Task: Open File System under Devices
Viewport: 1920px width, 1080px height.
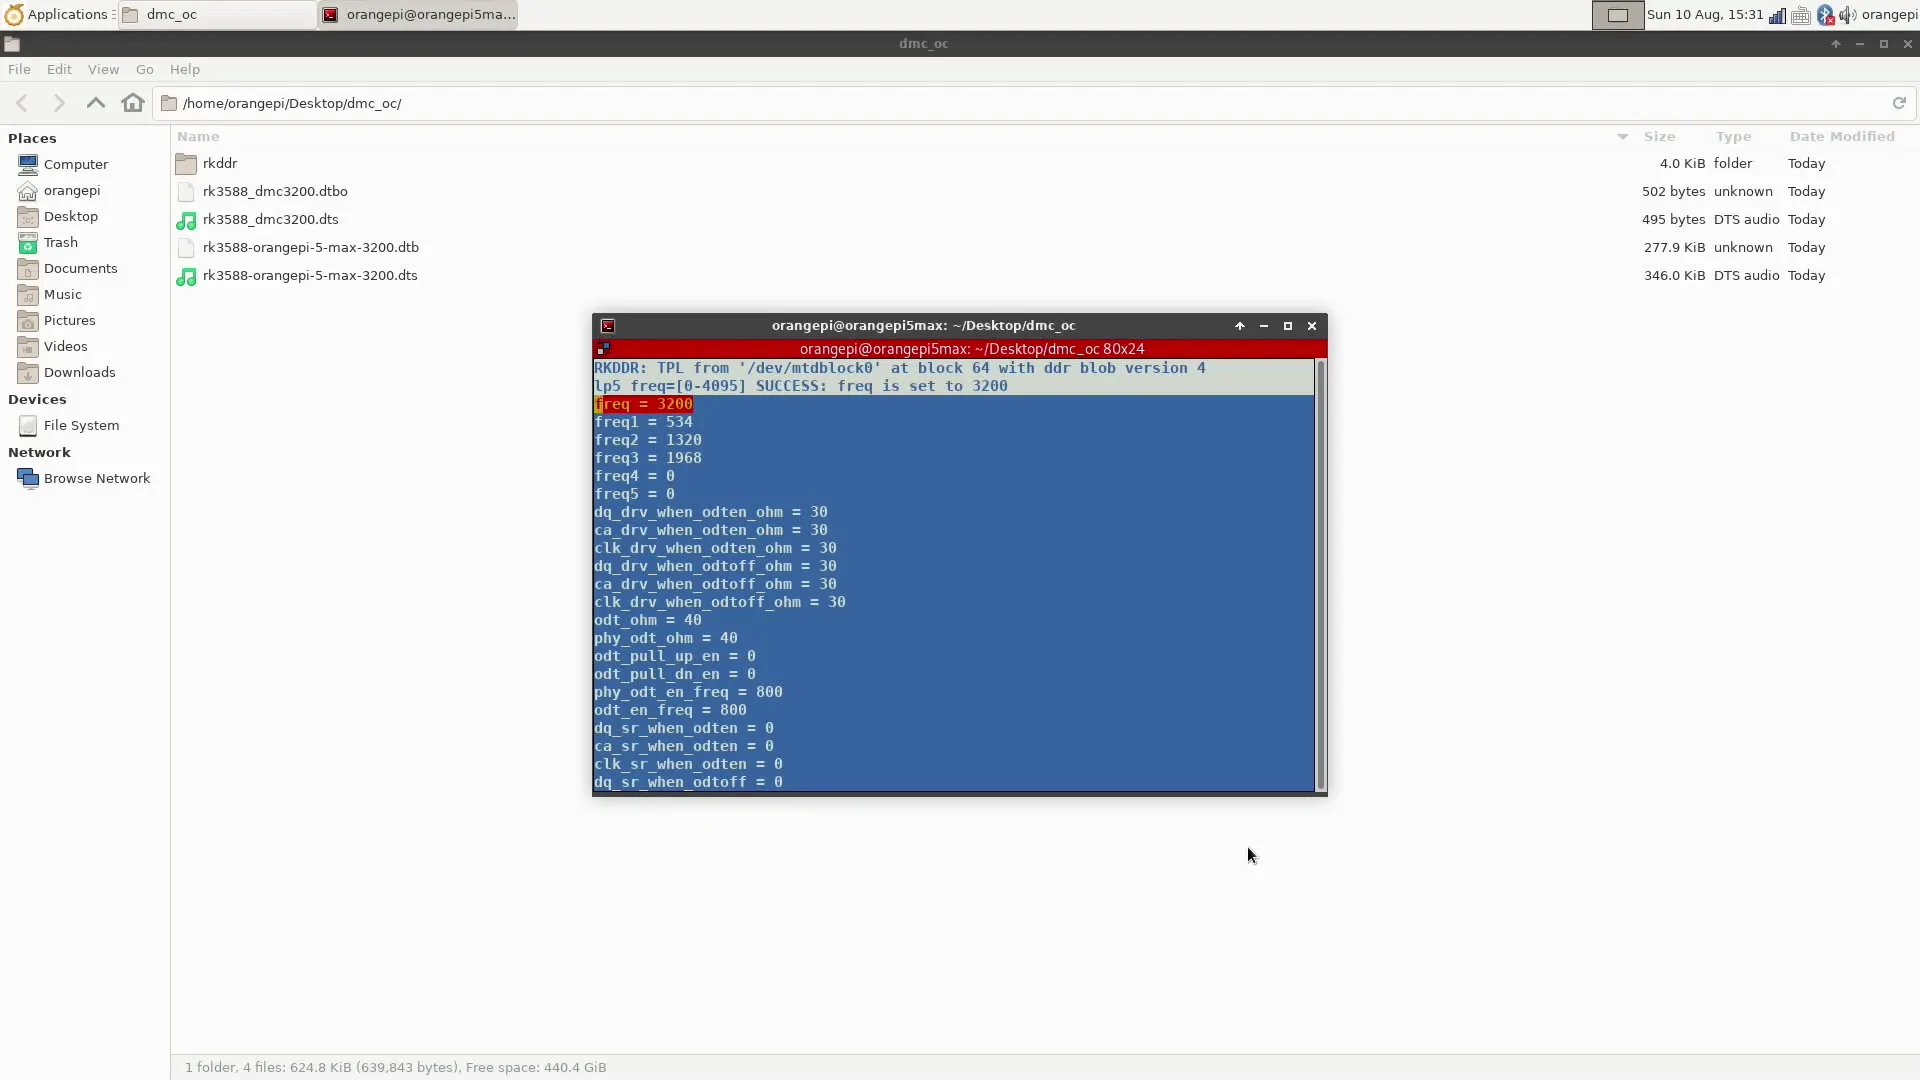Action: pyautogui.click(x=81, y=425)
